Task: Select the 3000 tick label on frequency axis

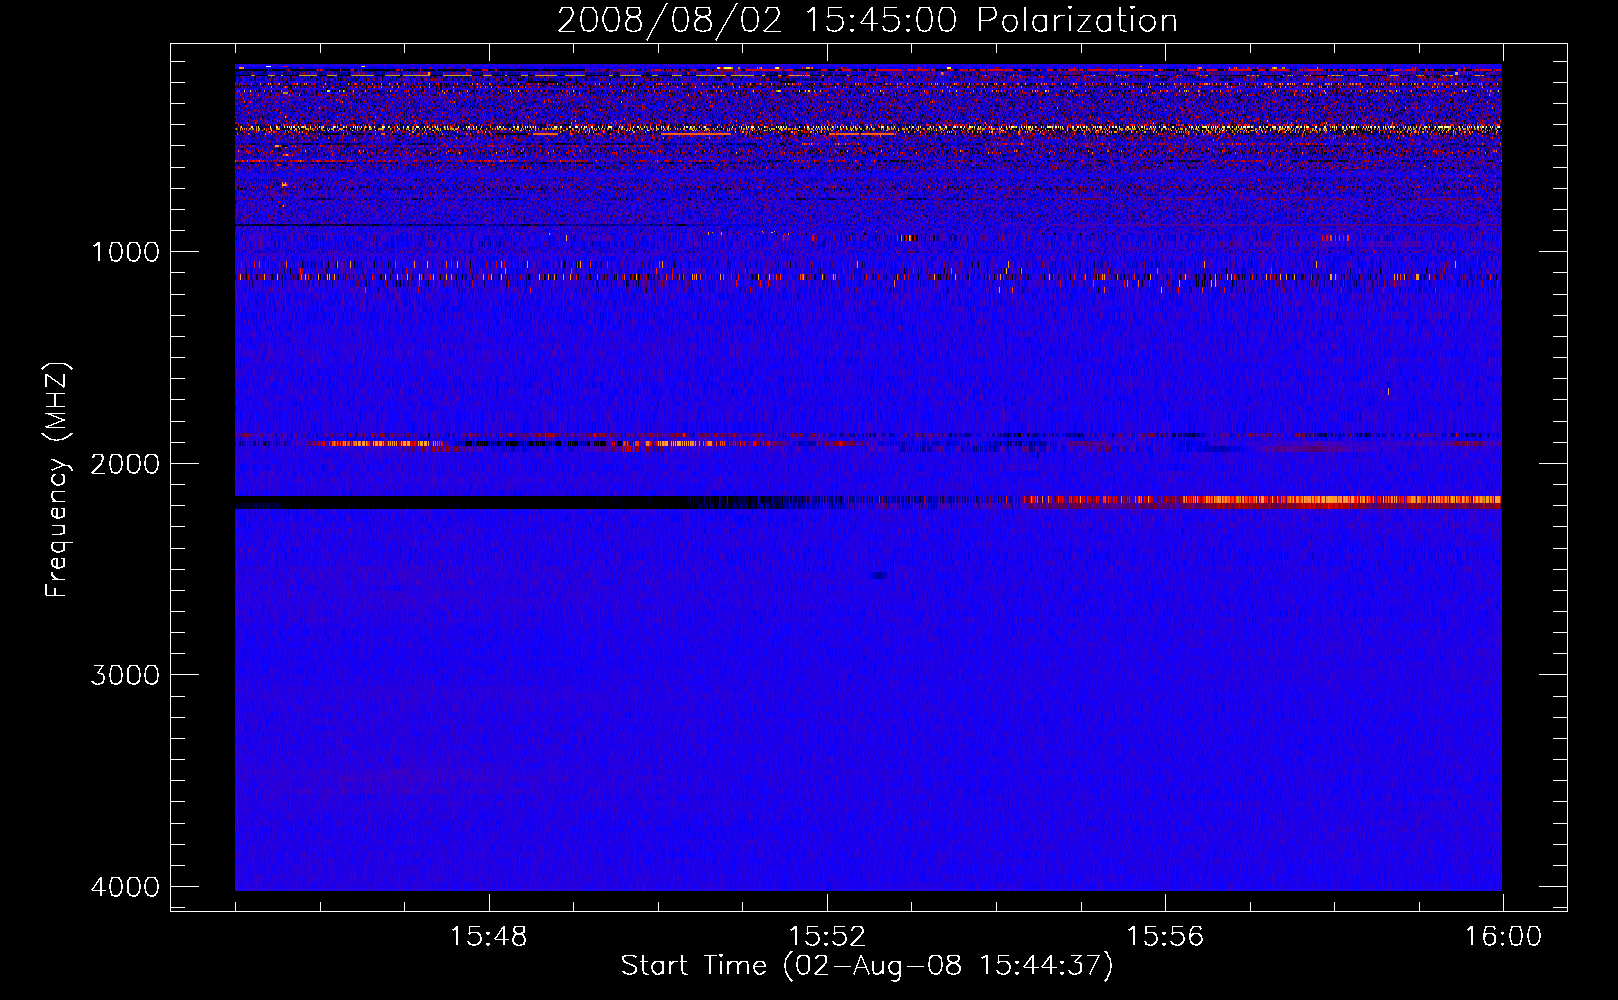Action: click(125, 675)
